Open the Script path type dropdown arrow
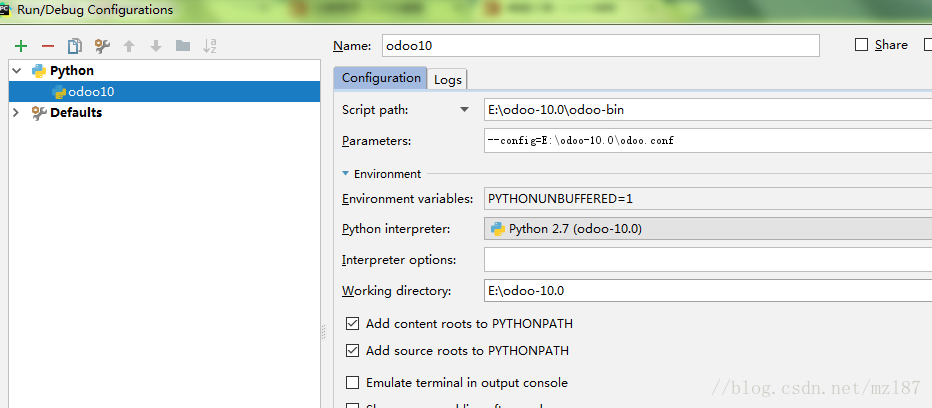The image size is (932, 408). (x=464, y=109)
